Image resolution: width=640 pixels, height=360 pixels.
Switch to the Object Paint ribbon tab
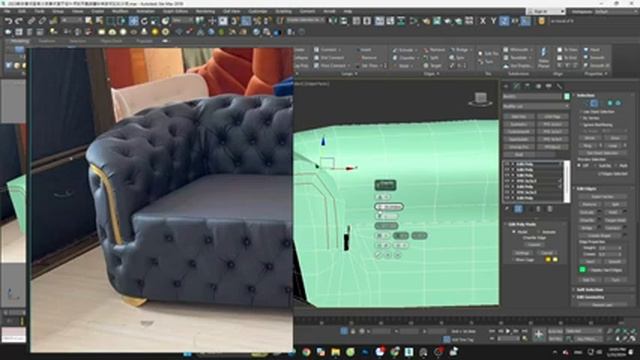point(111,41)
